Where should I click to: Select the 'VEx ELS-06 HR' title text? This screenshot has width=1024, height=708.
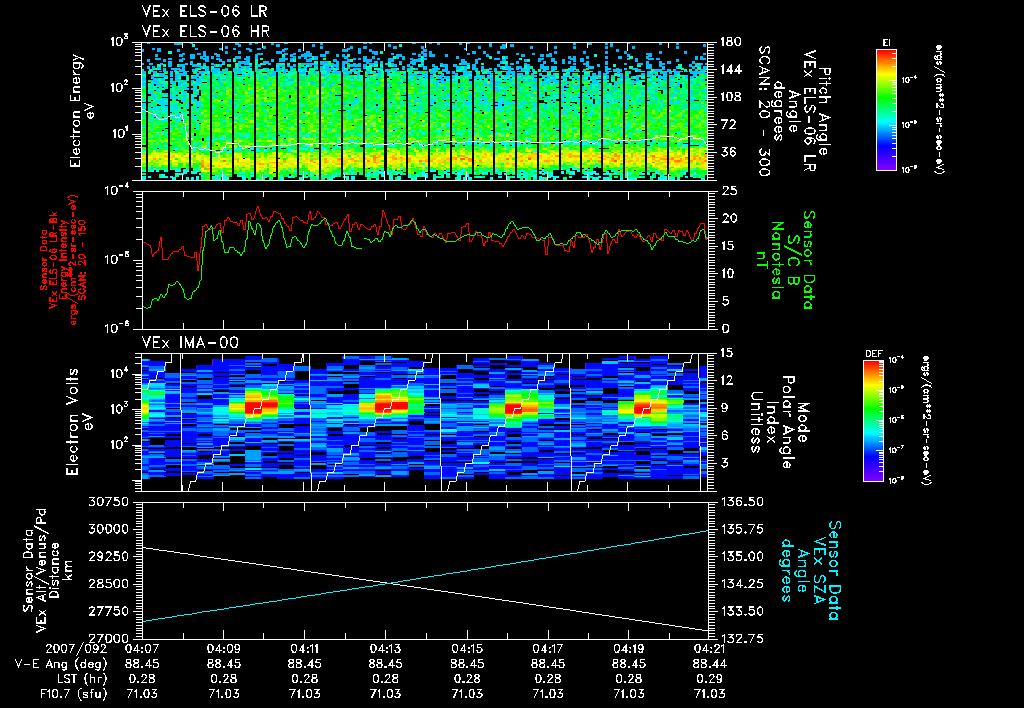click(205, 31)
